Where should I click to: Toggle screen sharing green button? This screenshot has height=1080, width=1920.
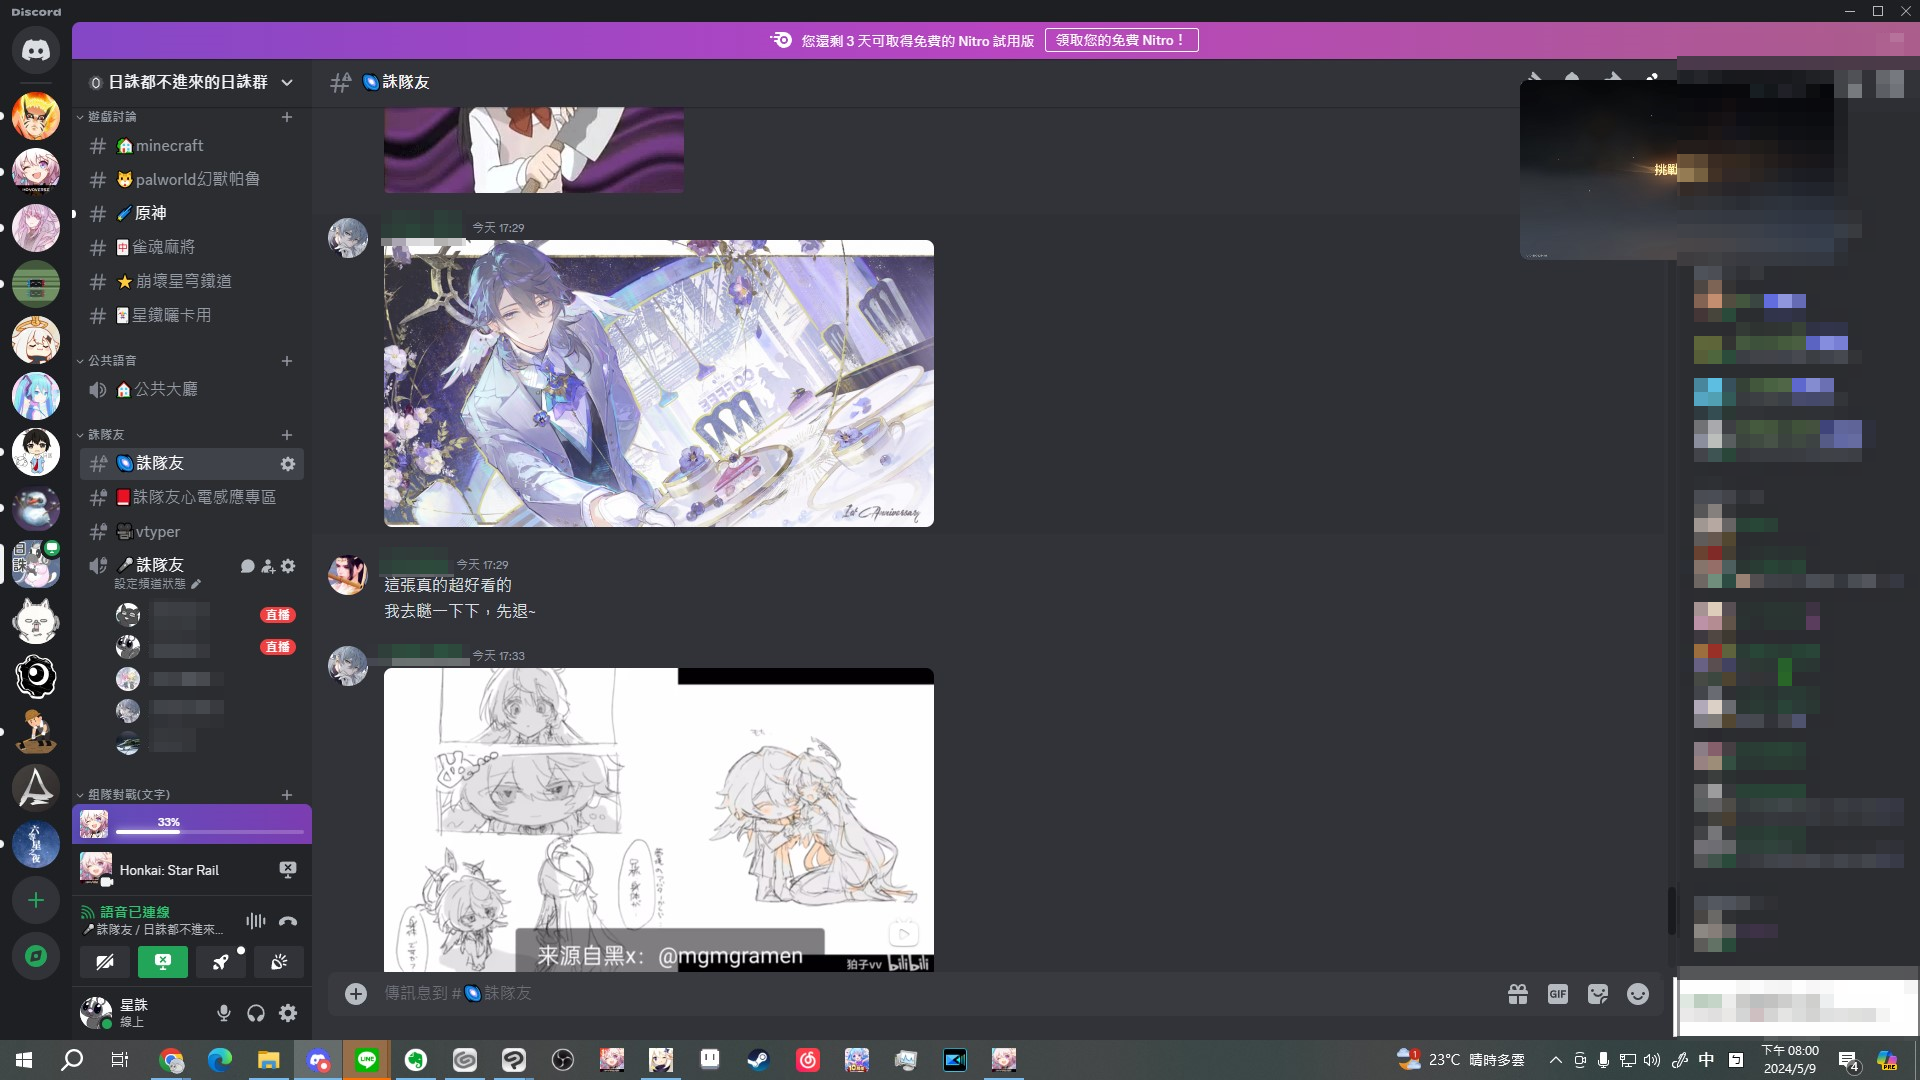pyautogui.click(x=163, y=962)
